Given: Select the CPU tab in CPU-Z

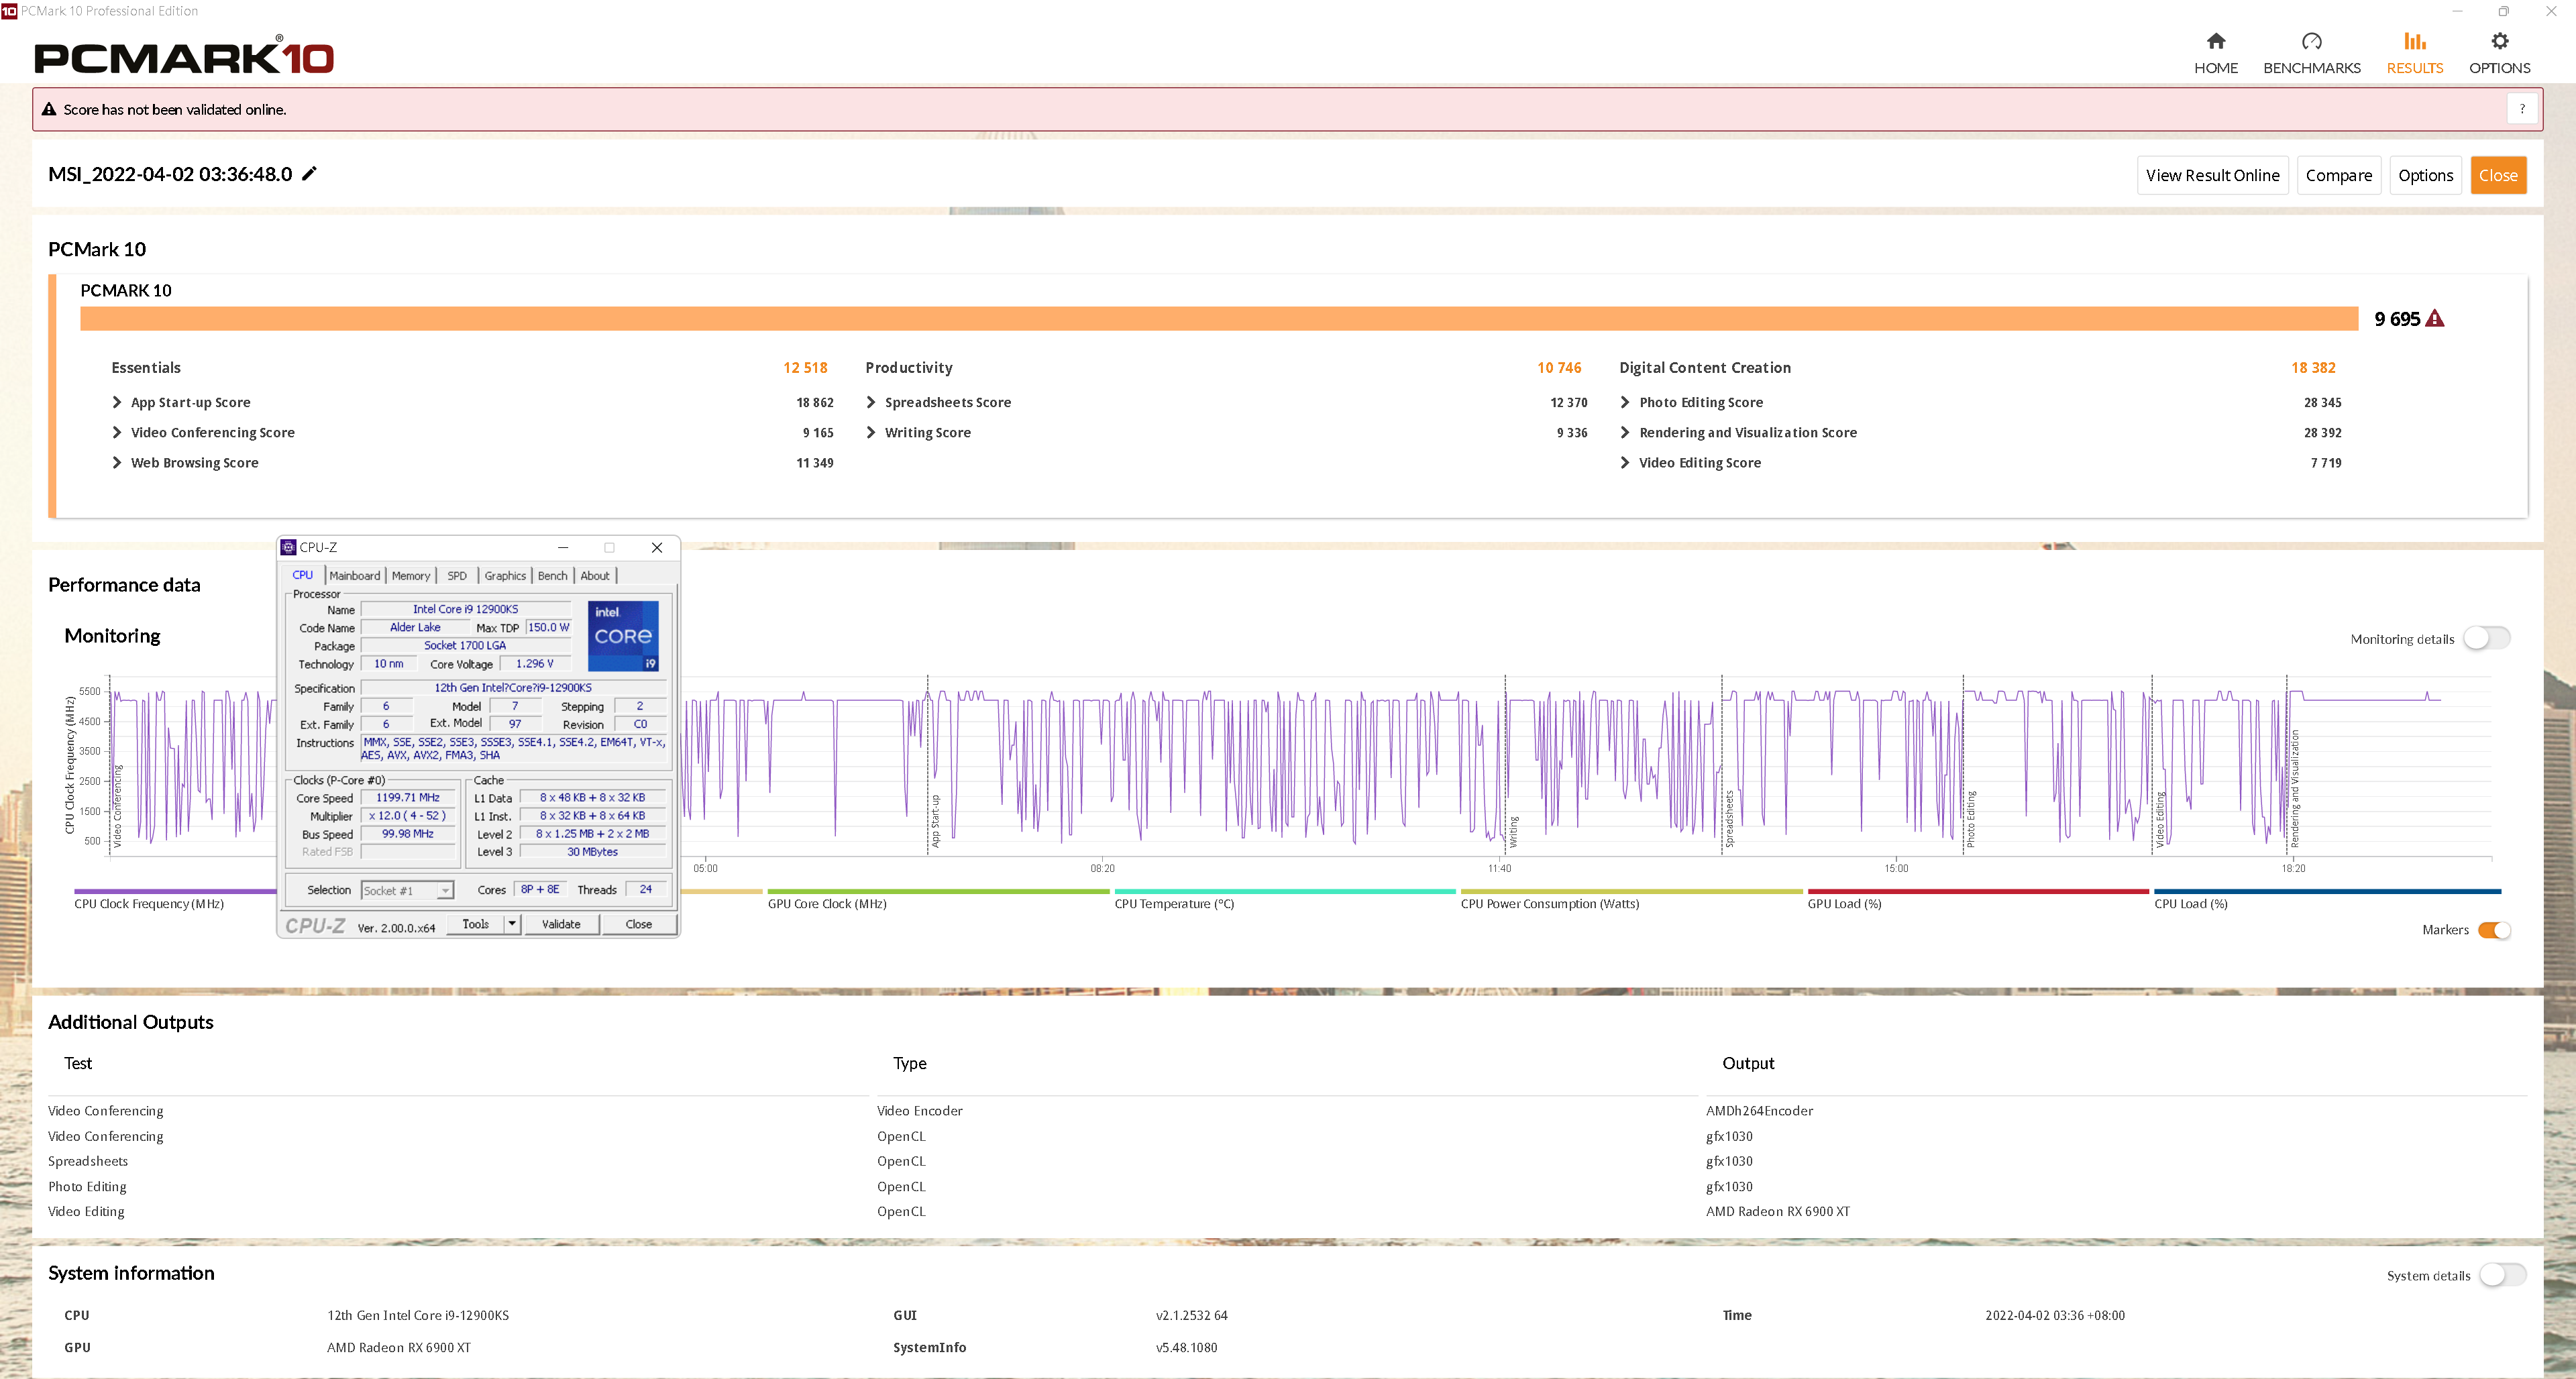Looking at the screenshot, I should pyautogui.click(x=303, y=575).
